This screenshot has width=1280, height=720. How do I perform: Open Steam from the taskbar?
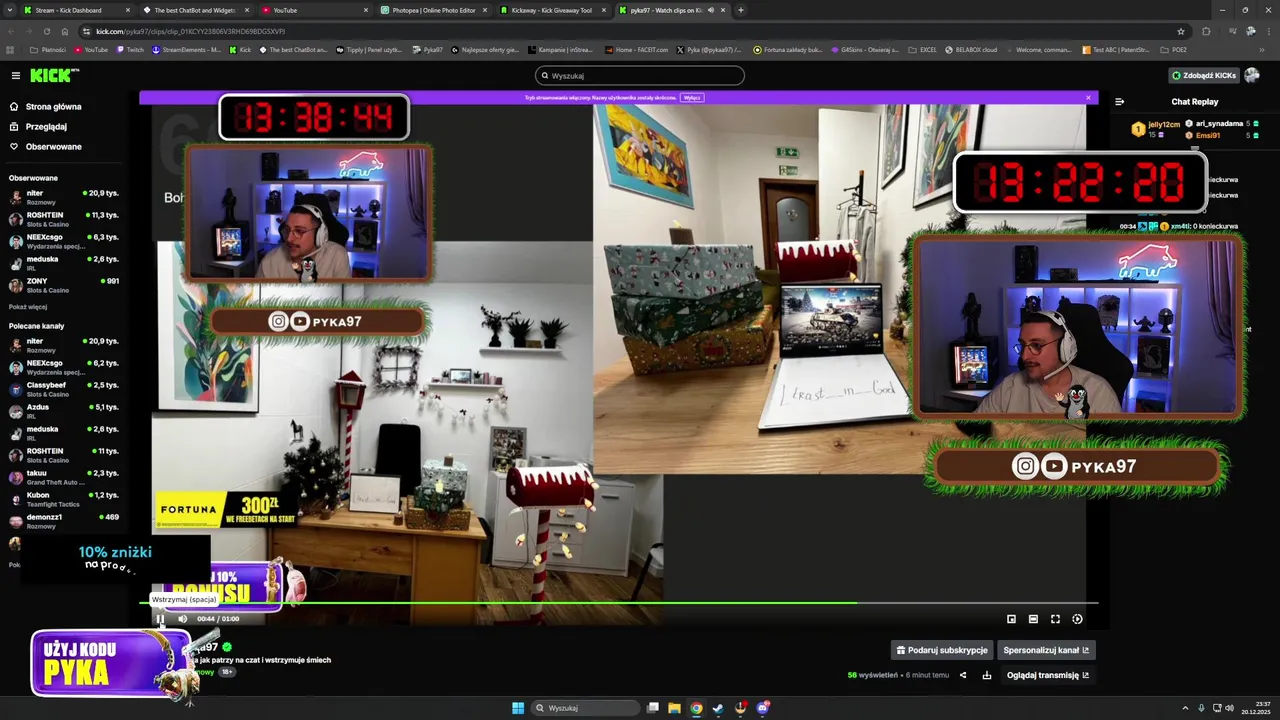tap(718, 708)
